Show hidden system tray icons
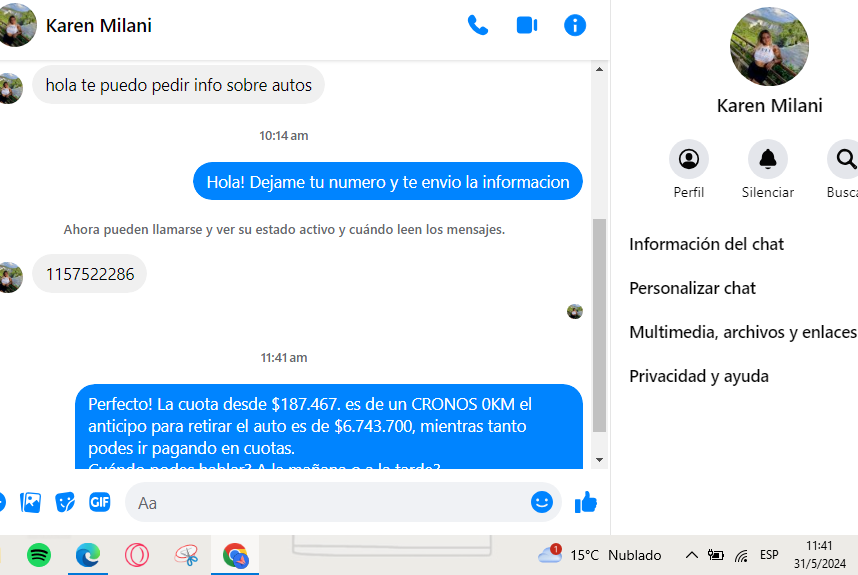The image size is (858, 575). (x=692, y=555)
